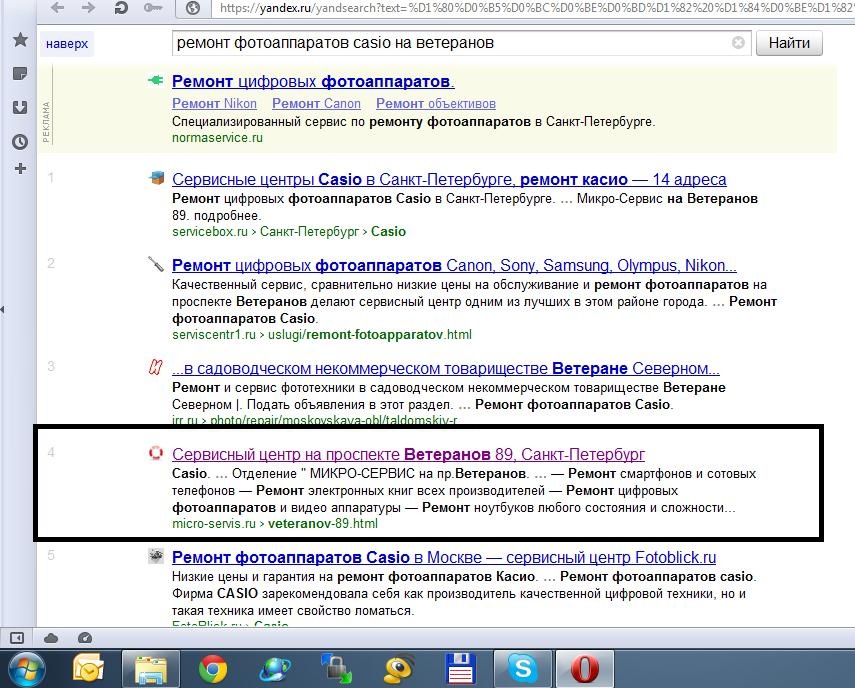Open 'Сервисный центр на проспекте Ветеранов 89'

[x=408, y=455]
